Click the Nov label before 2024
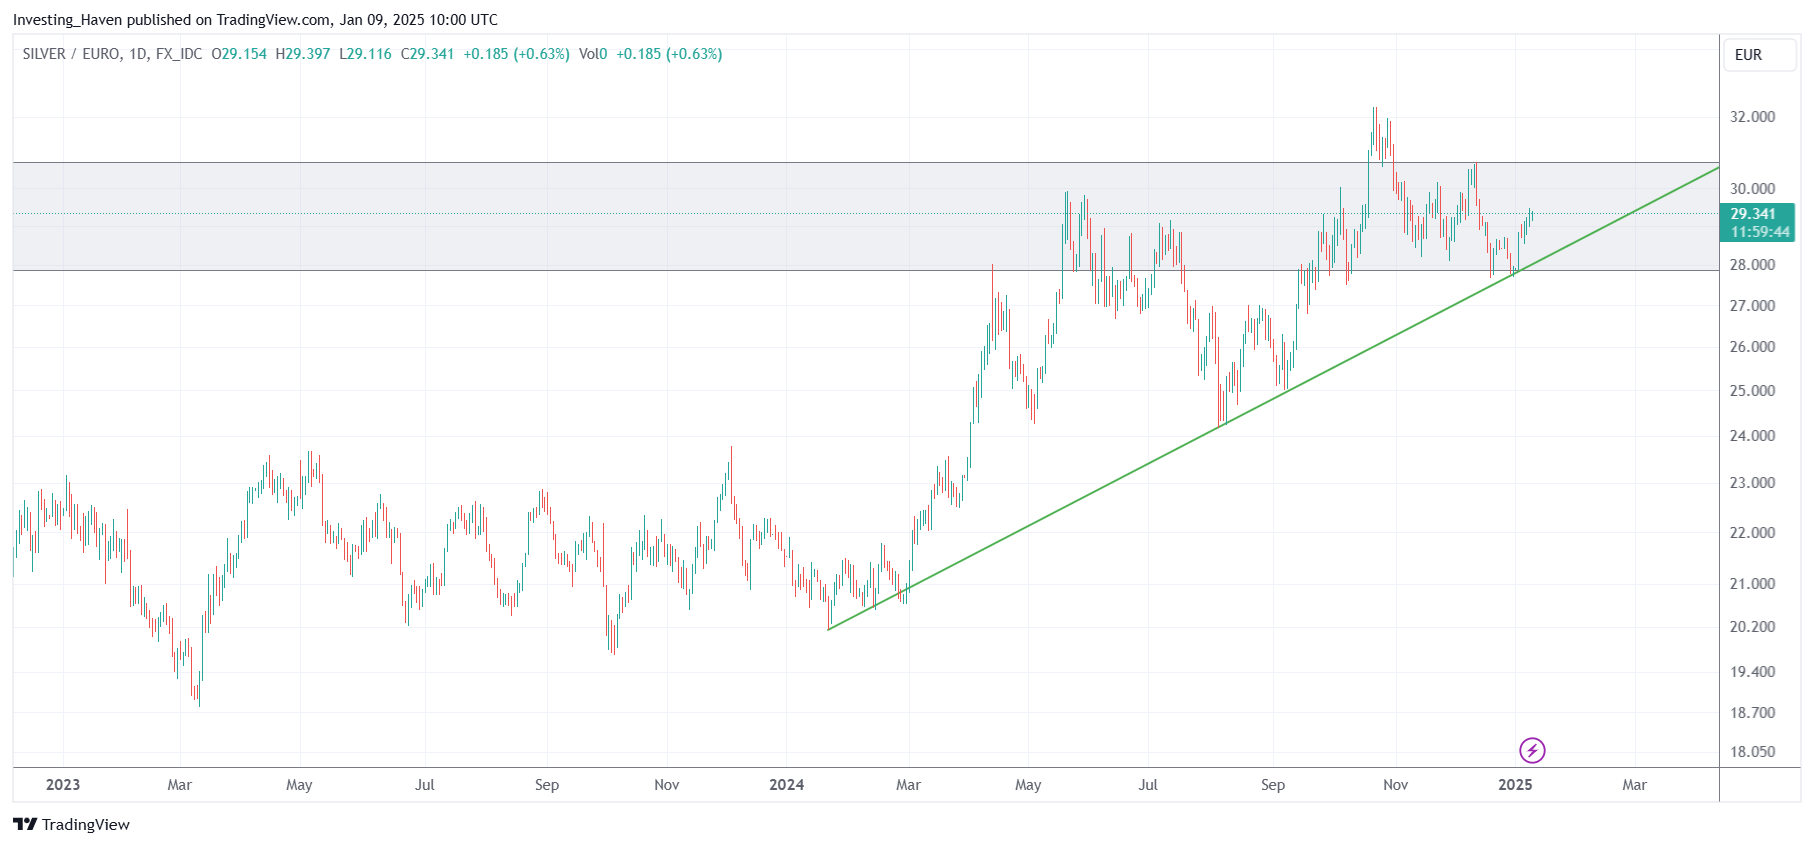Image resolution: width=1814 pixels, height=846 pixels. pyautogui.click(x=667, y=785)
